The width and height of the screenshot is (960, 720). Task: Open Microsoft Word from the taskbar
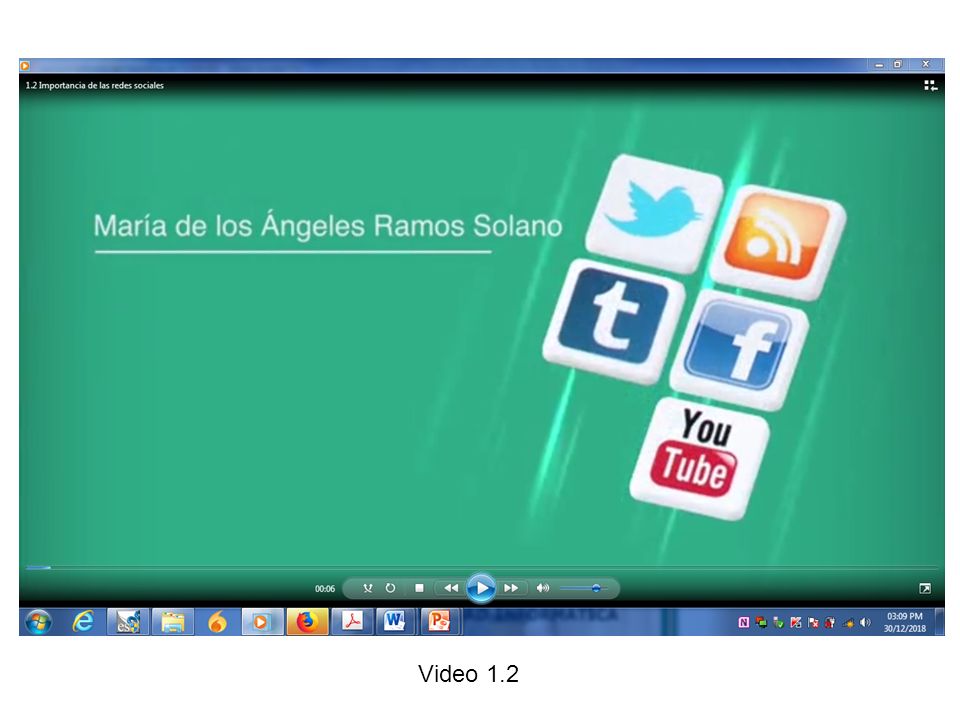tap(396, 622)
